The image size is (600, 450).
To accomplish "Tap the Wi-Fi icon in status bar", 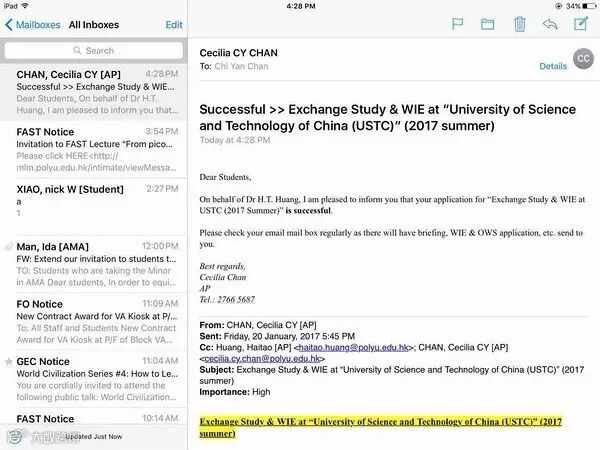I will click(x=25, y=6).
